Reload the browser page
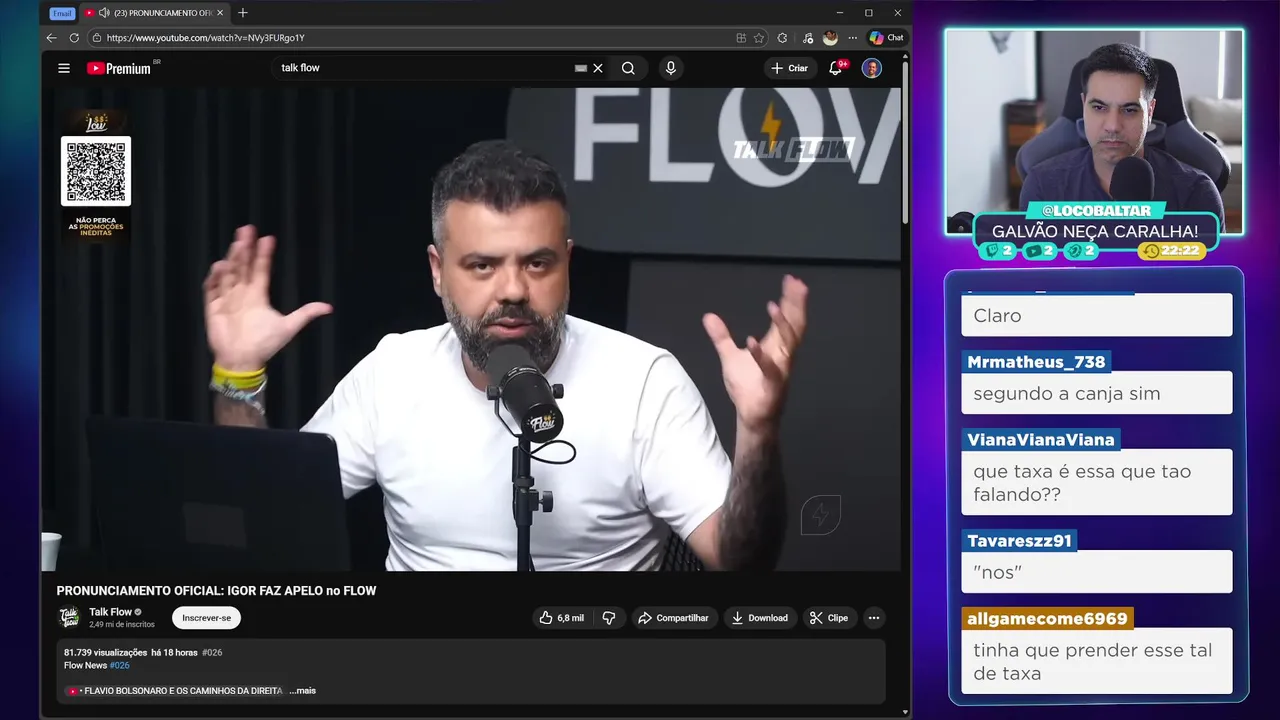 tap(74, 38)
